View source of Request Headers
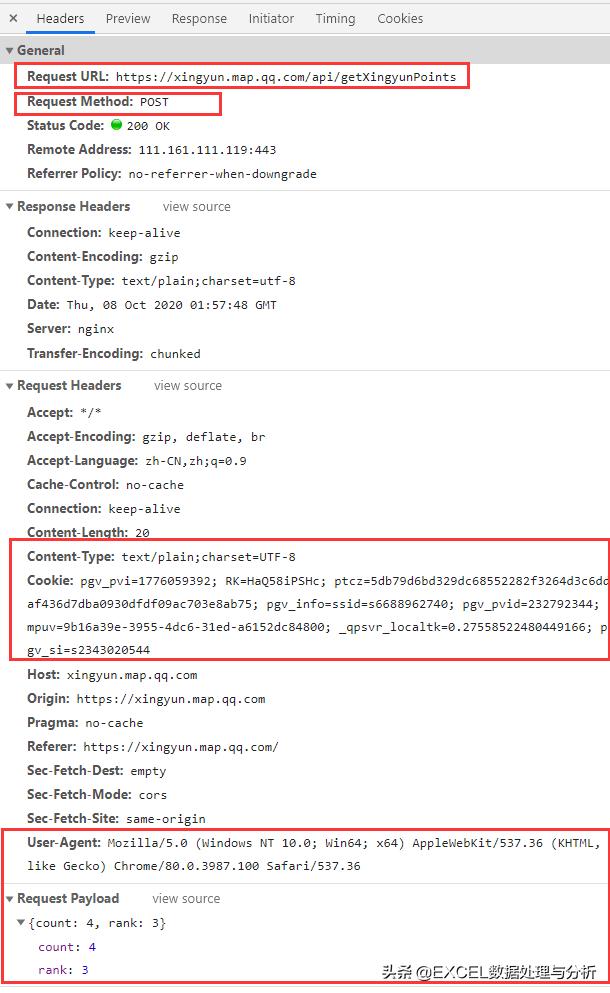Image resolution: width=610 pixels, height=993 pixels. tap(188, 386)
